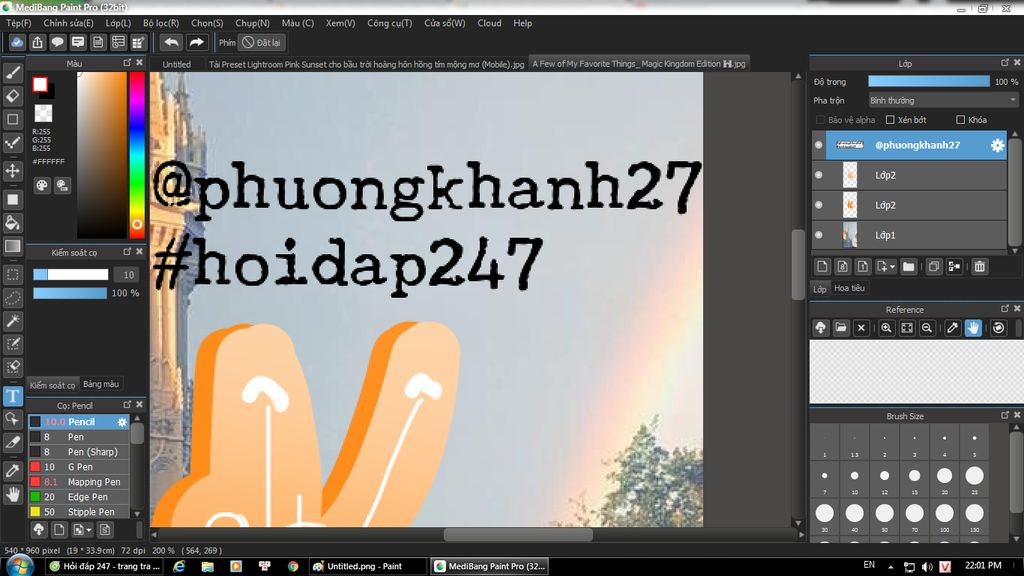Undock the Màu color panel
Viewport: 1024px width, 576px height.
127,63
